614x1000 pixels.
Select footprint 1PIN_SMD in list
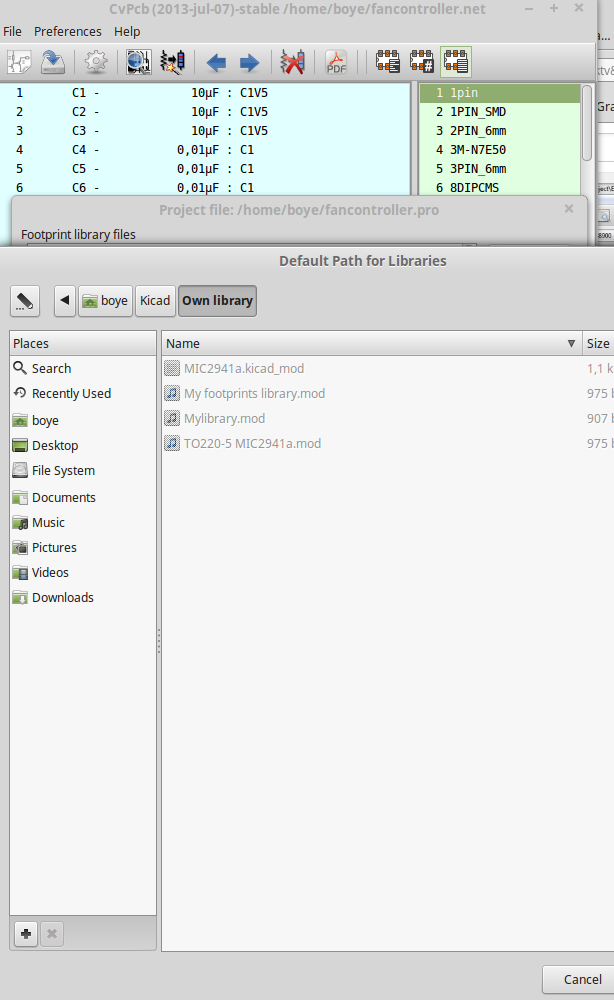[x=500, y=112]
